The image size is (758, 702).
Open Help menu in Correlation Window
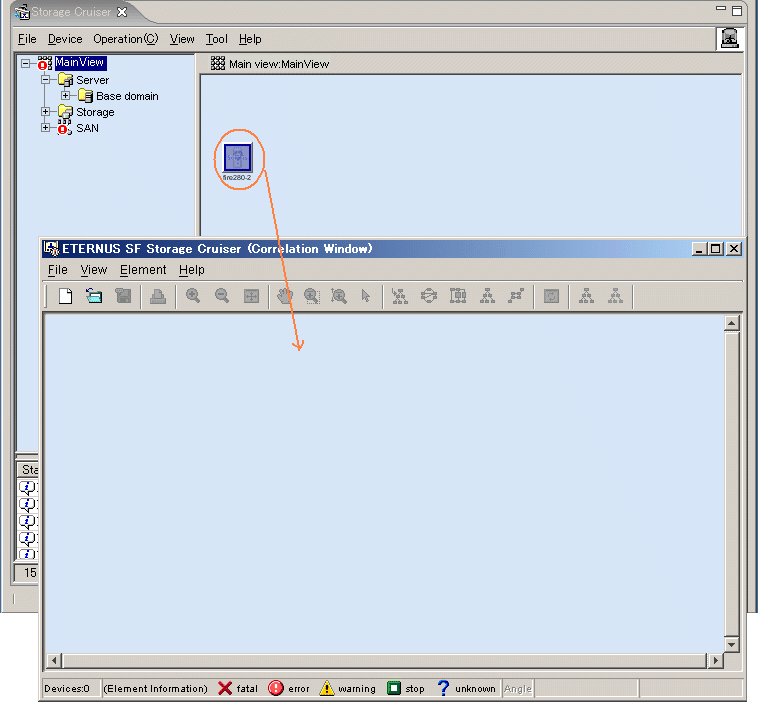191,270
